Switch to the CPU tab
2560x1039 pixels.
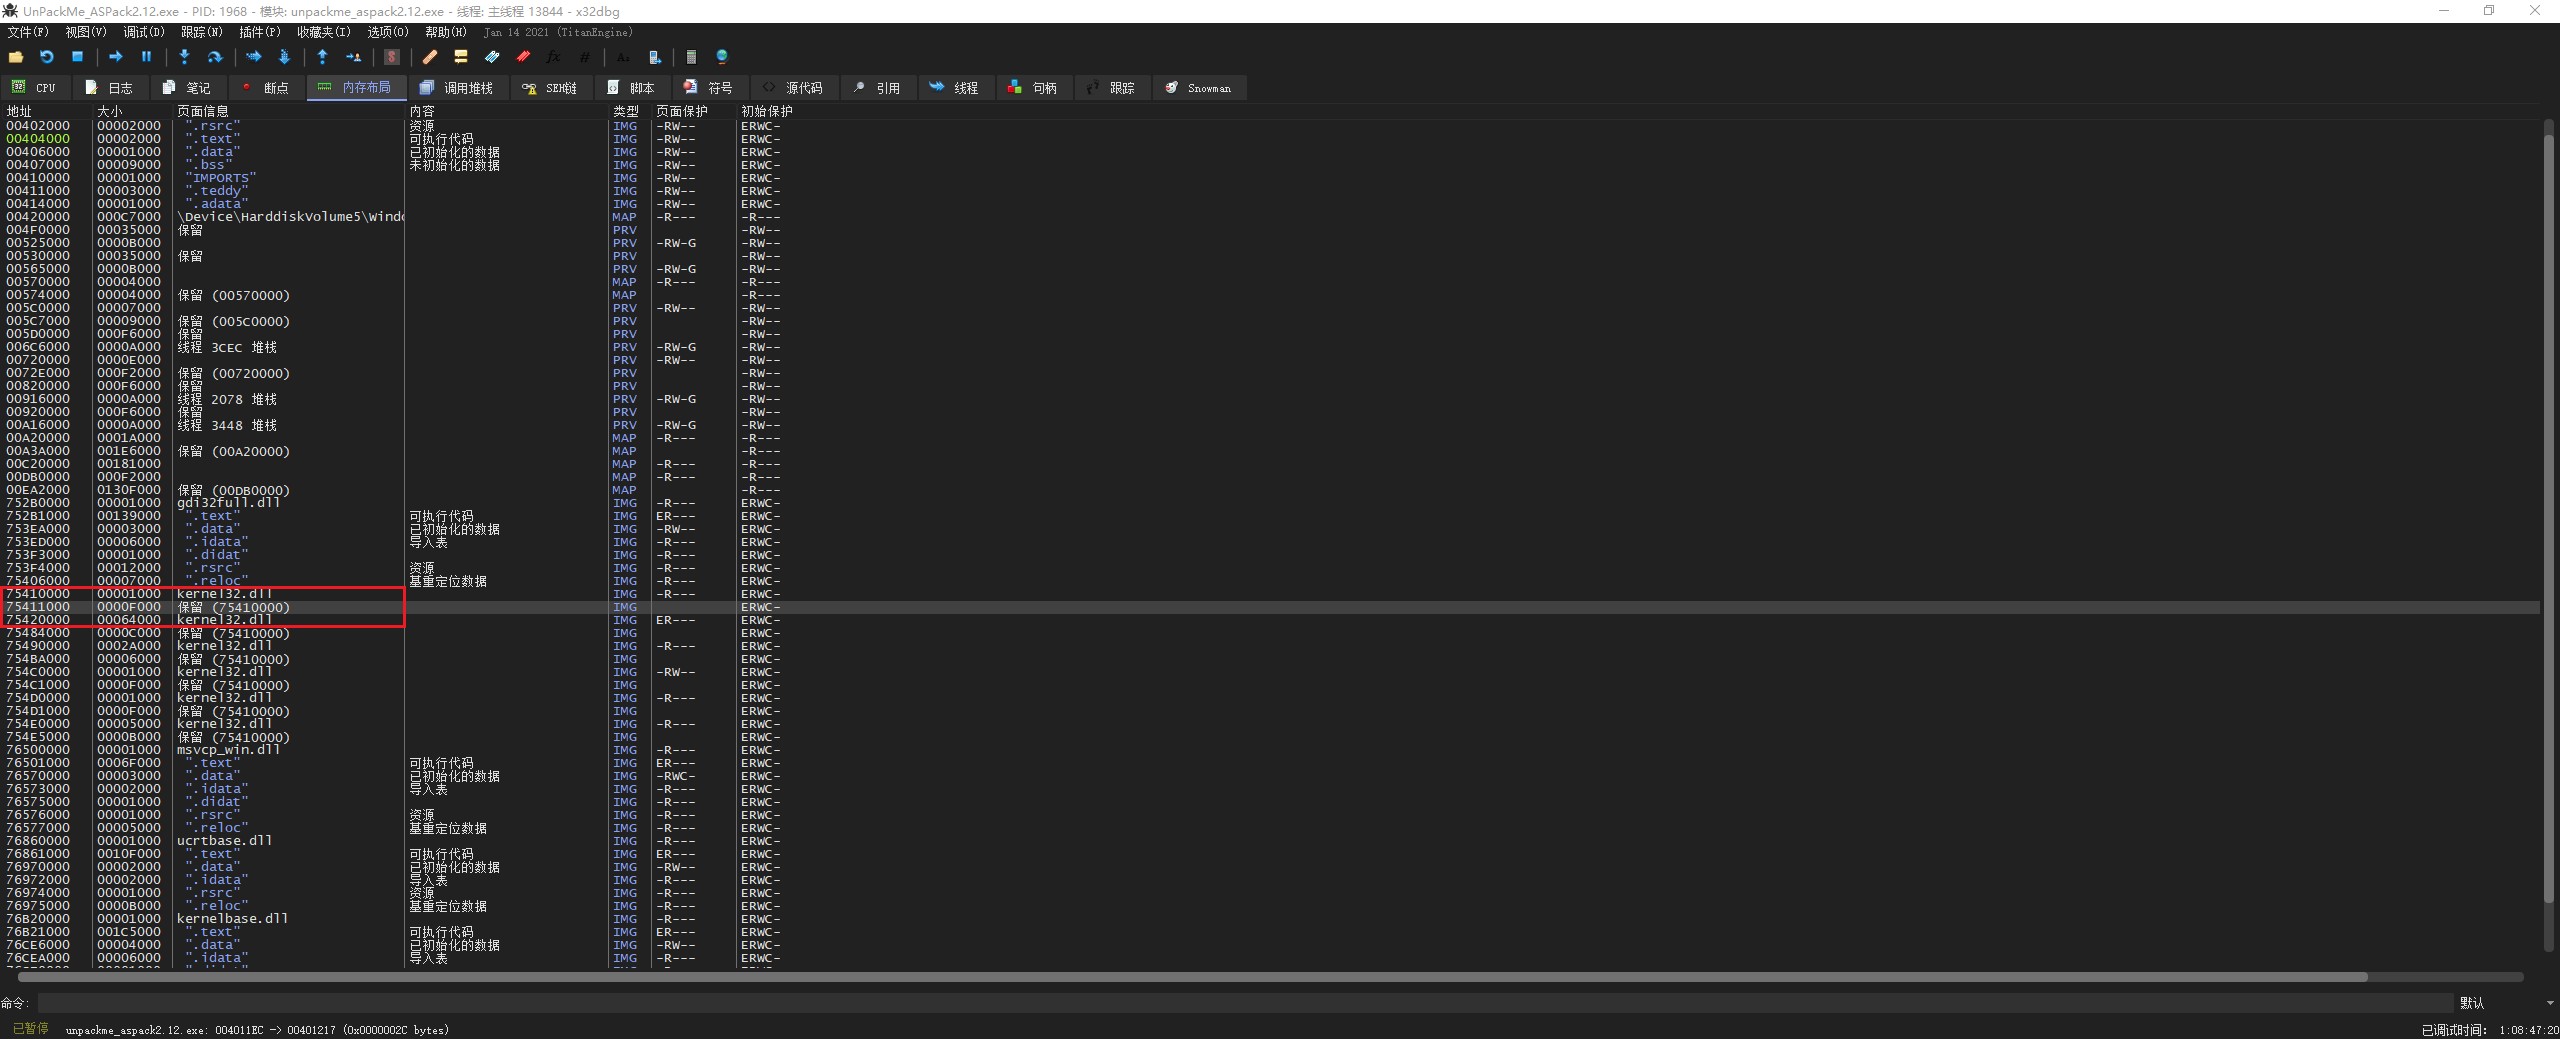tap(35, 88)
